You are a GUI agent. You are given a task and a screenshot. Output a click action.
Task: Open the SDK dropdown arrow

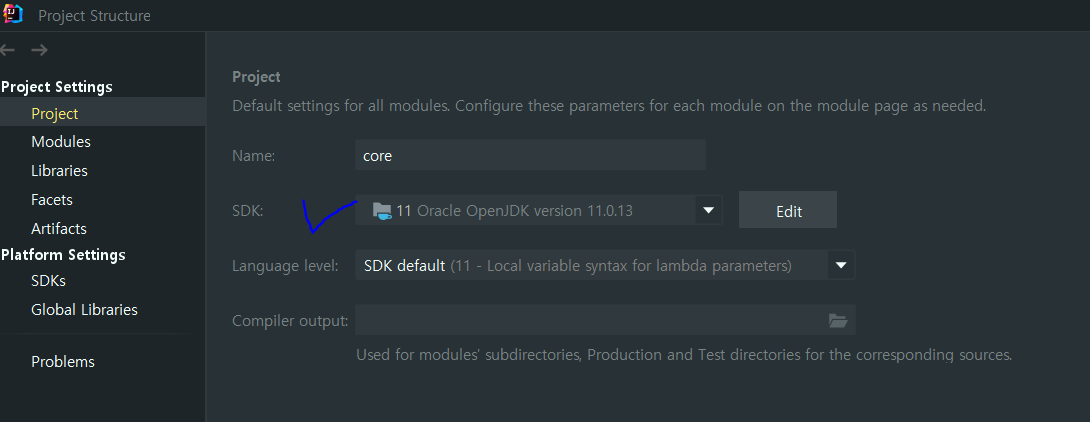click(708, 210)
